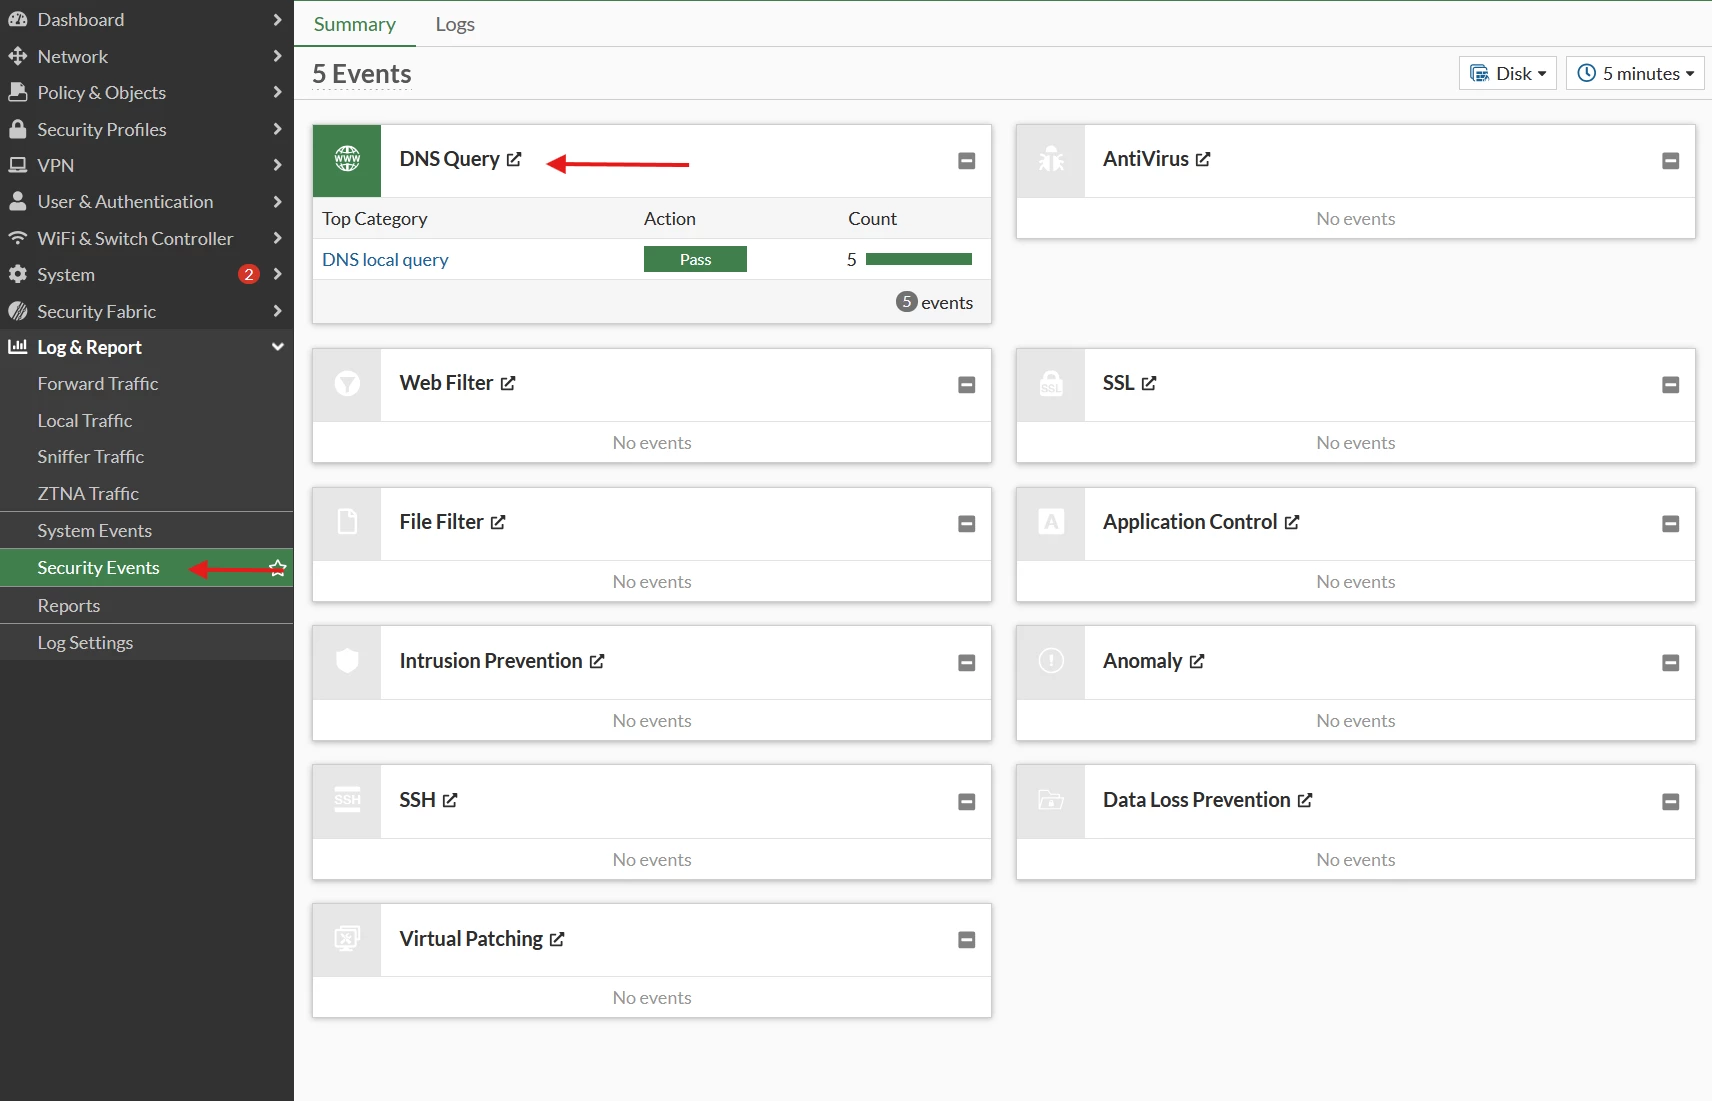Toggle favorite star on Security Events
The image size is (1712, 1101).
tap(278, 568)
